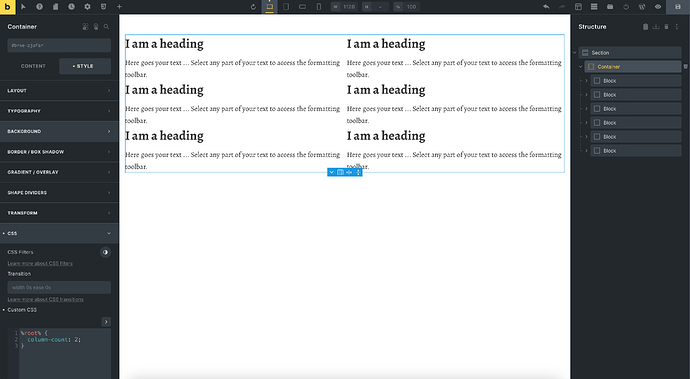Image resolution: width=690 pixels, height=379 pixels.
Task: Toggle the structure panel list icon
Action: [x=594, y=7]
